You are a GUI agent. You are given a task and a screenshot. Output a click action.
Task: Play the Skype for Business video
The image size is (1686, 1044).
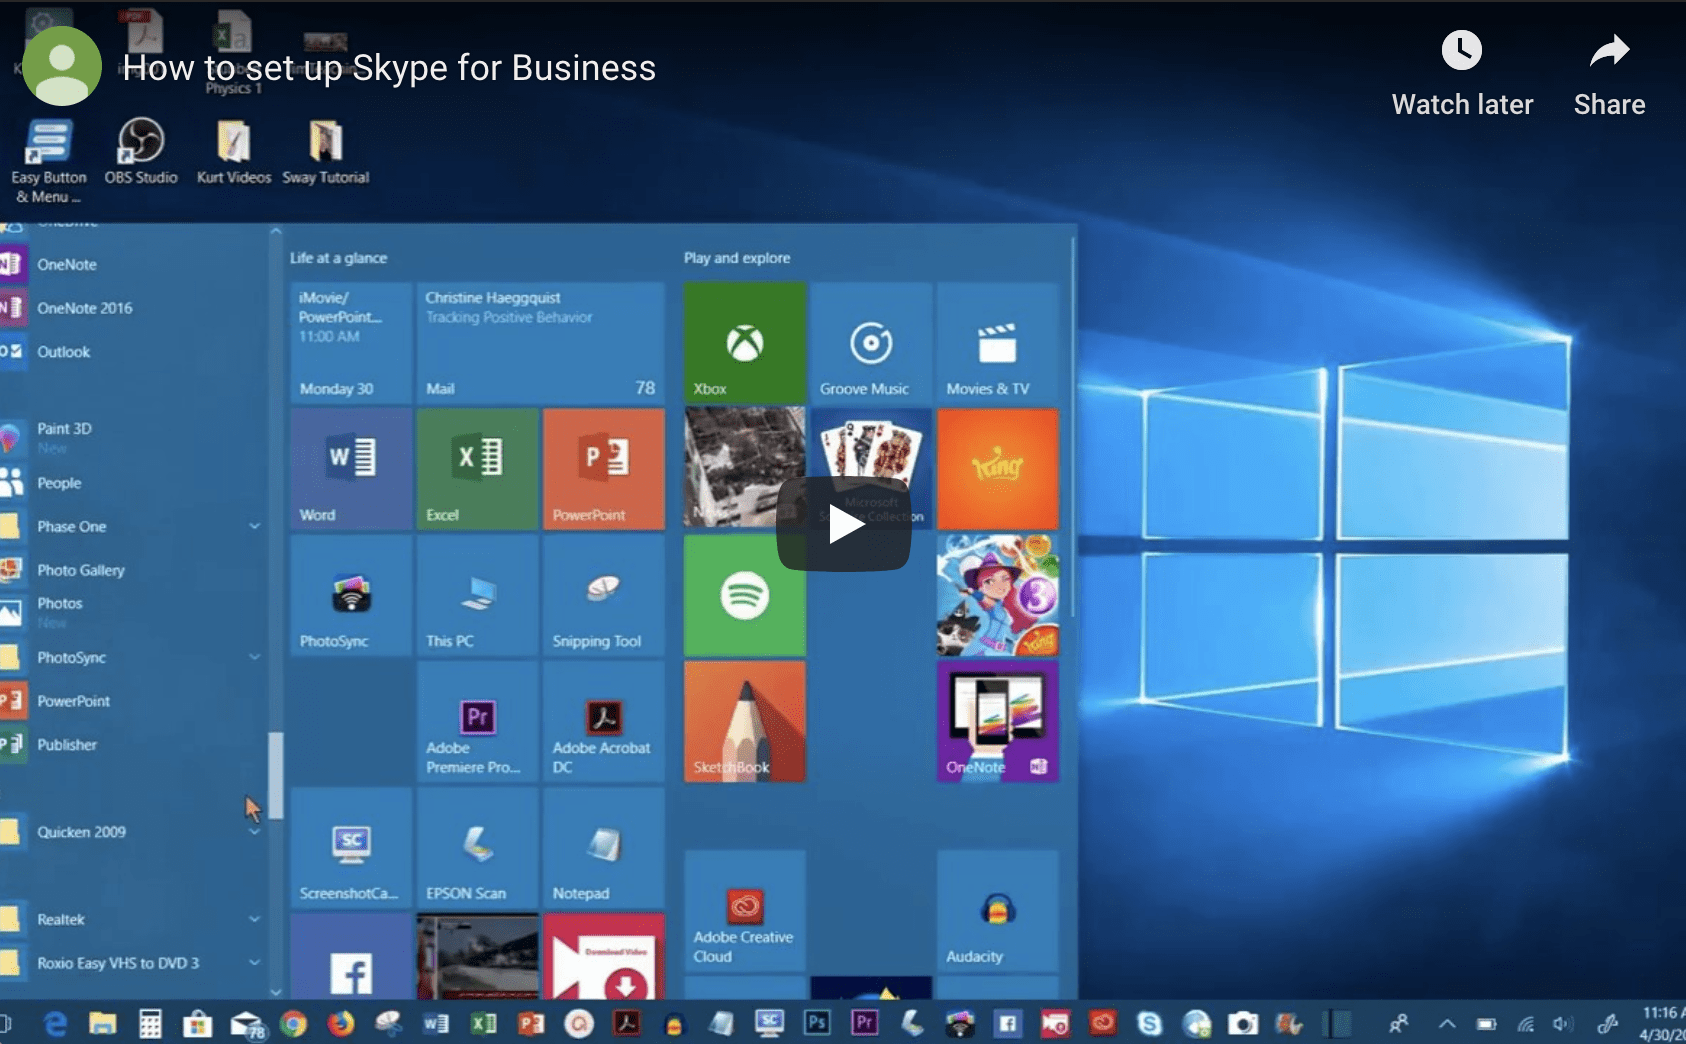[843, 524]
